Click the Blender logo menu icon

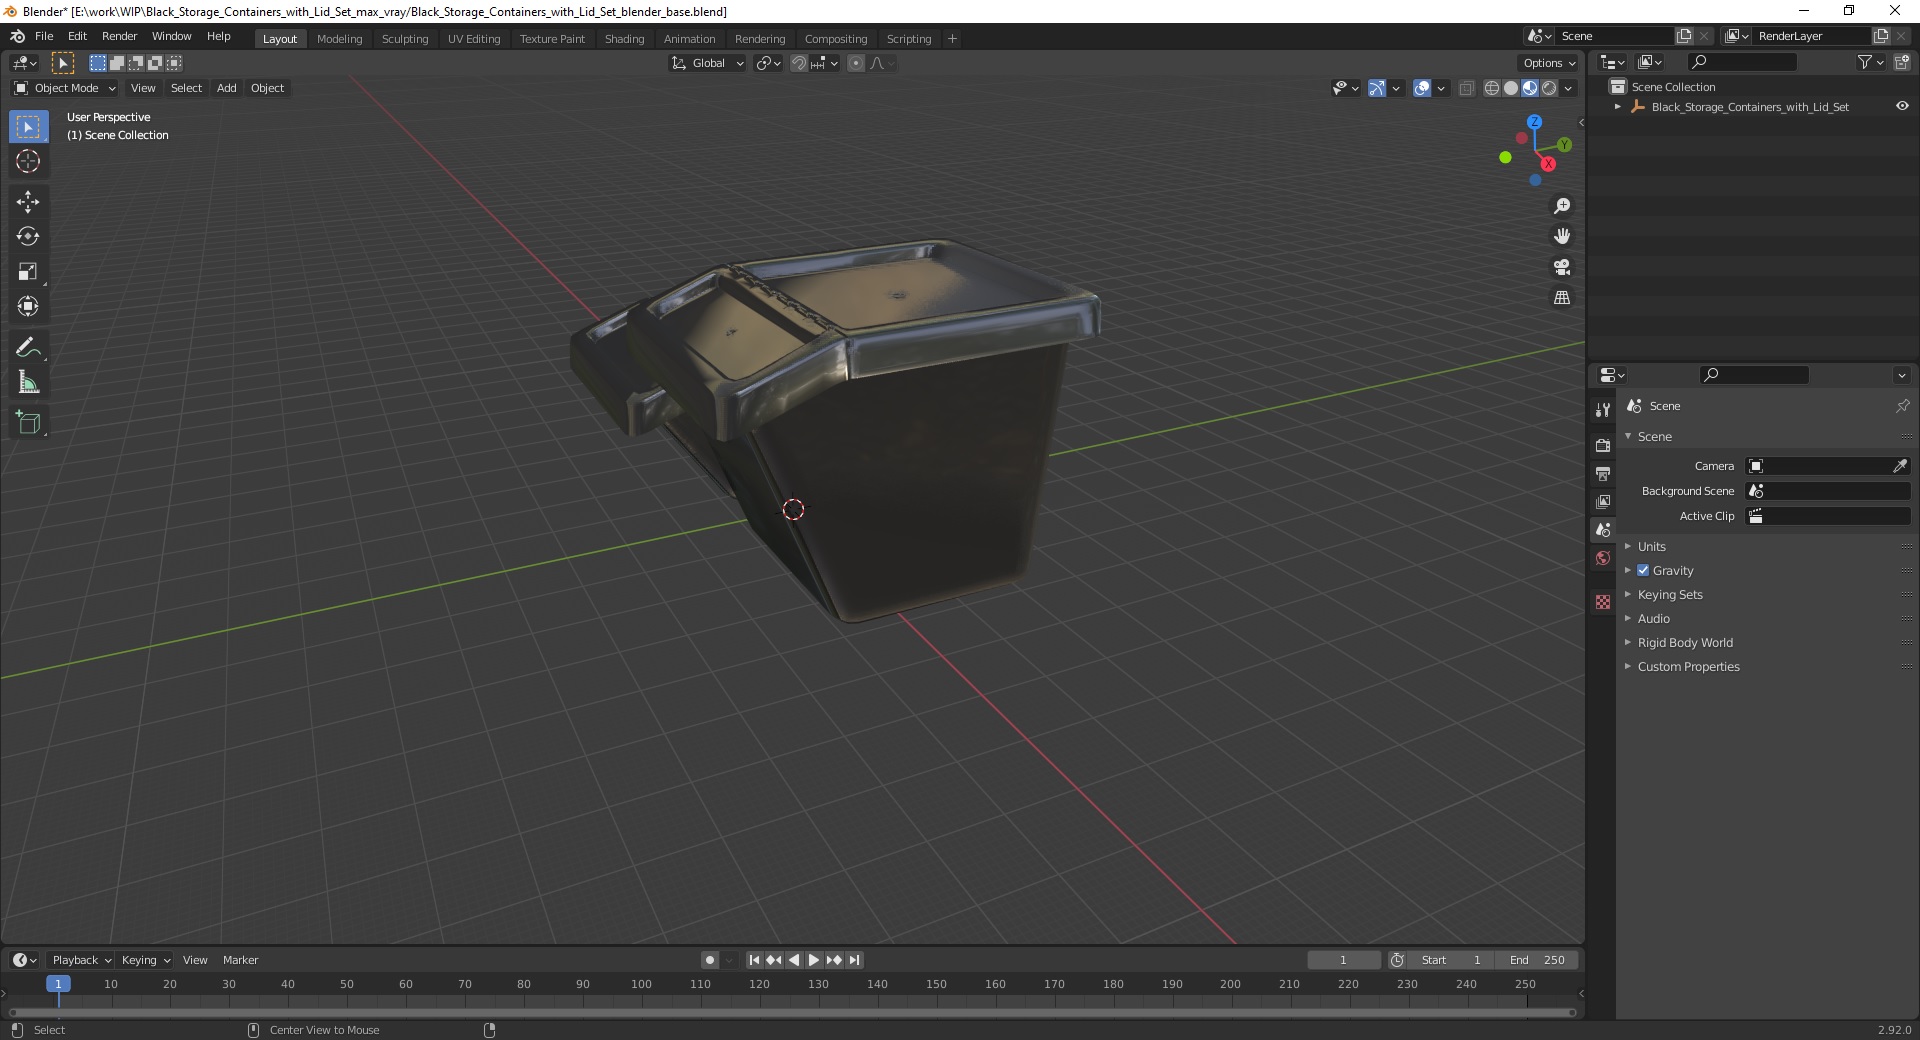click(x=17, y=36)
